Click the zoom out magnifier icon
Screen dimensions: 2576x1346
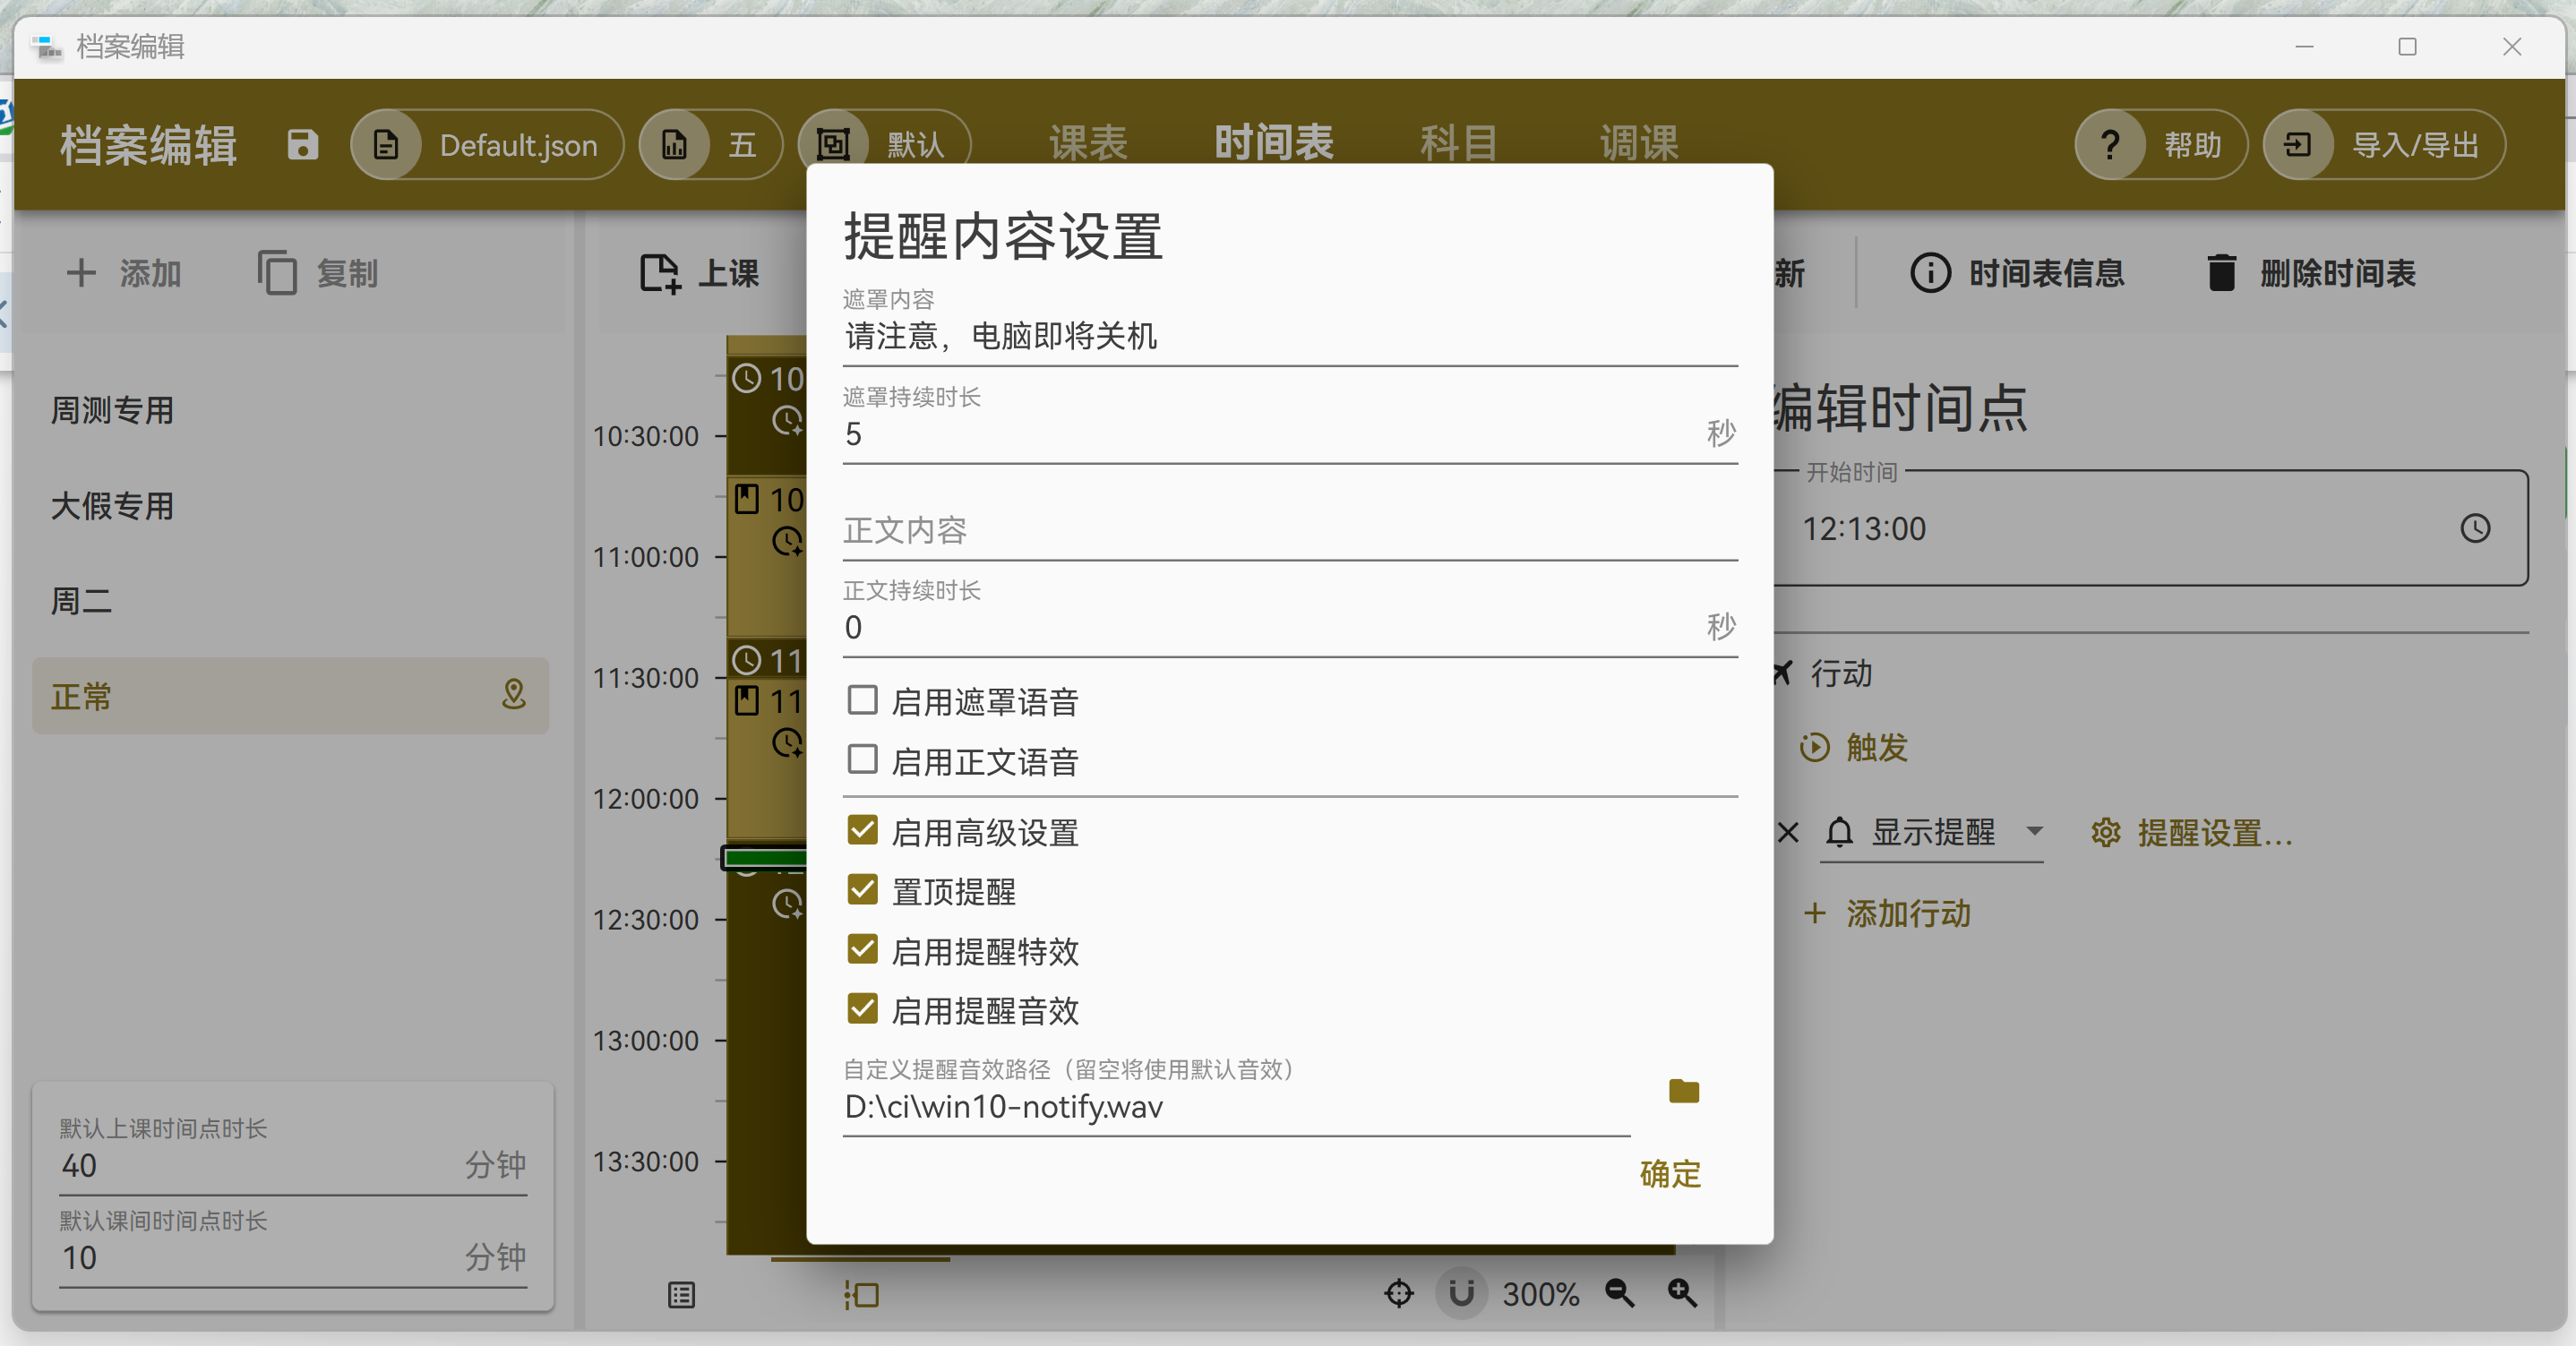pos(1619,1293)
